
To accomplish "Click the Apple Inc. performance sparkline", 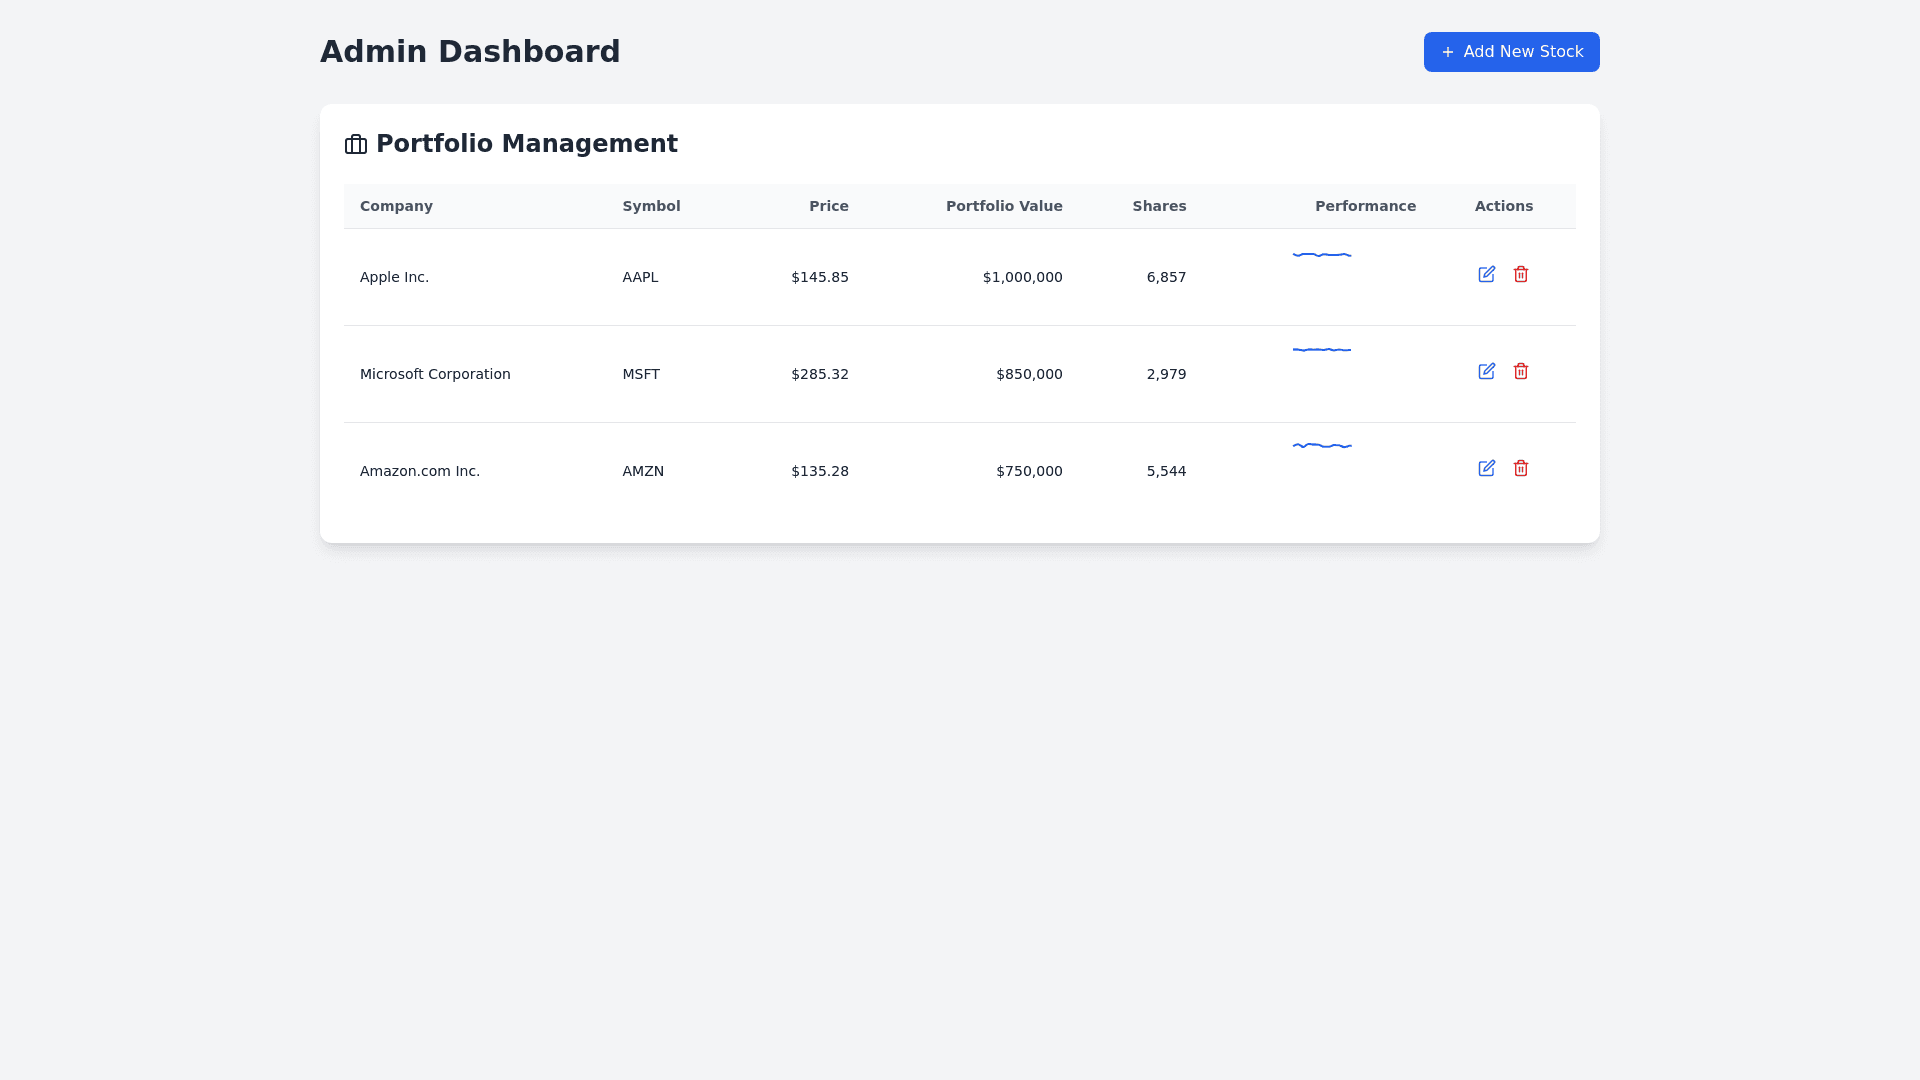I will [x=1322, y=255].
